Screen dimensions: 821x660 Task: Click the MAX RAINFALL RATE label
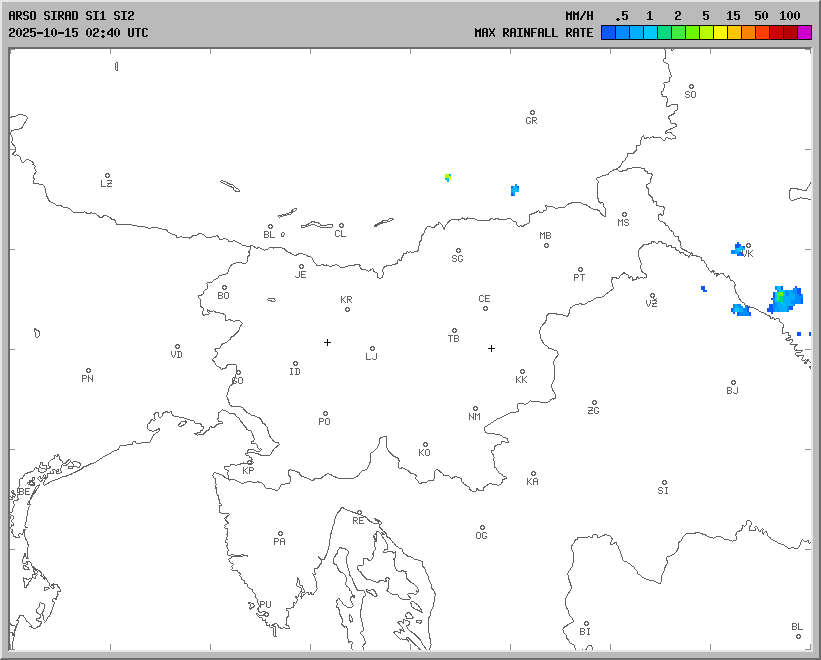533,33
